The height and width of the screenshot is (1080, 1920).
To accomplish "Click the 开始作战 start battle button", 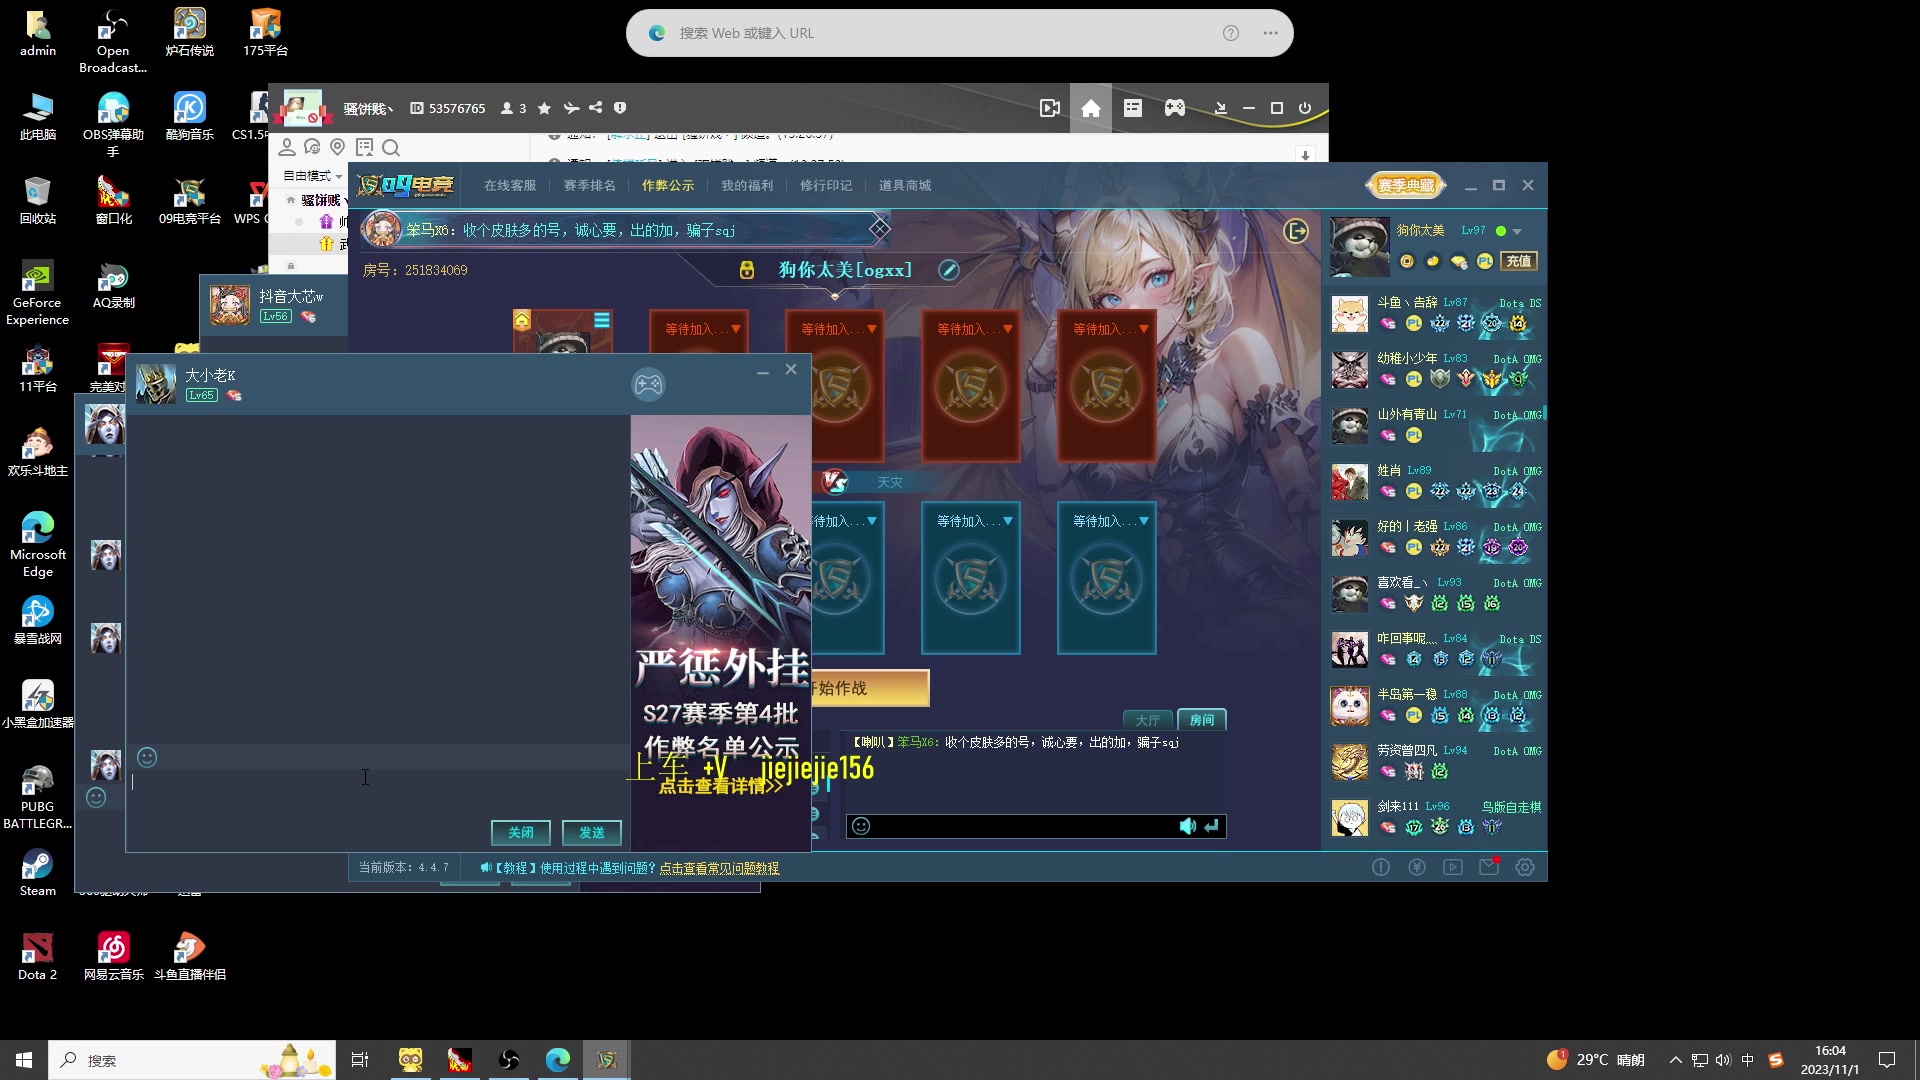I will click(x=870, y=688).
